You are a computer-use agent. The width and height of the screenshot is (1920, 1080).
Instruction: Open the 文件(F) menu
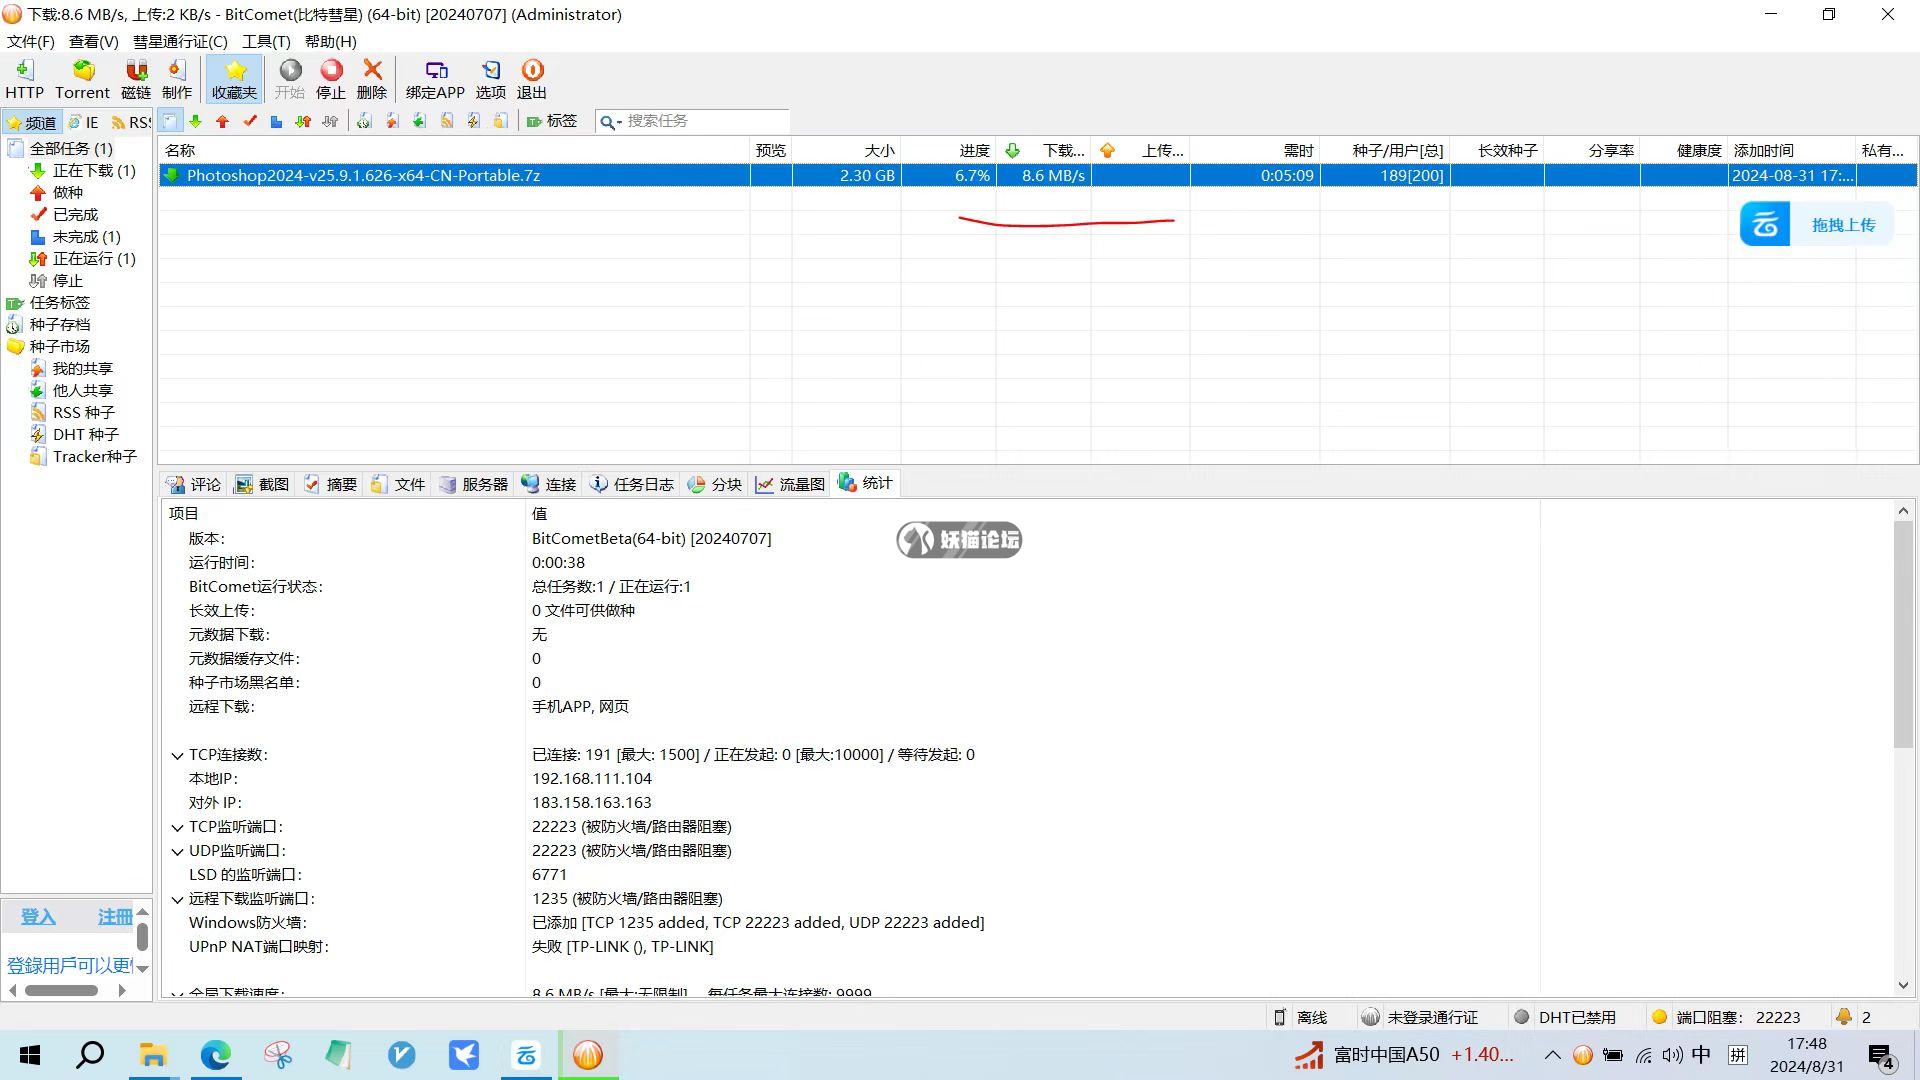click(x=30, y=41)
